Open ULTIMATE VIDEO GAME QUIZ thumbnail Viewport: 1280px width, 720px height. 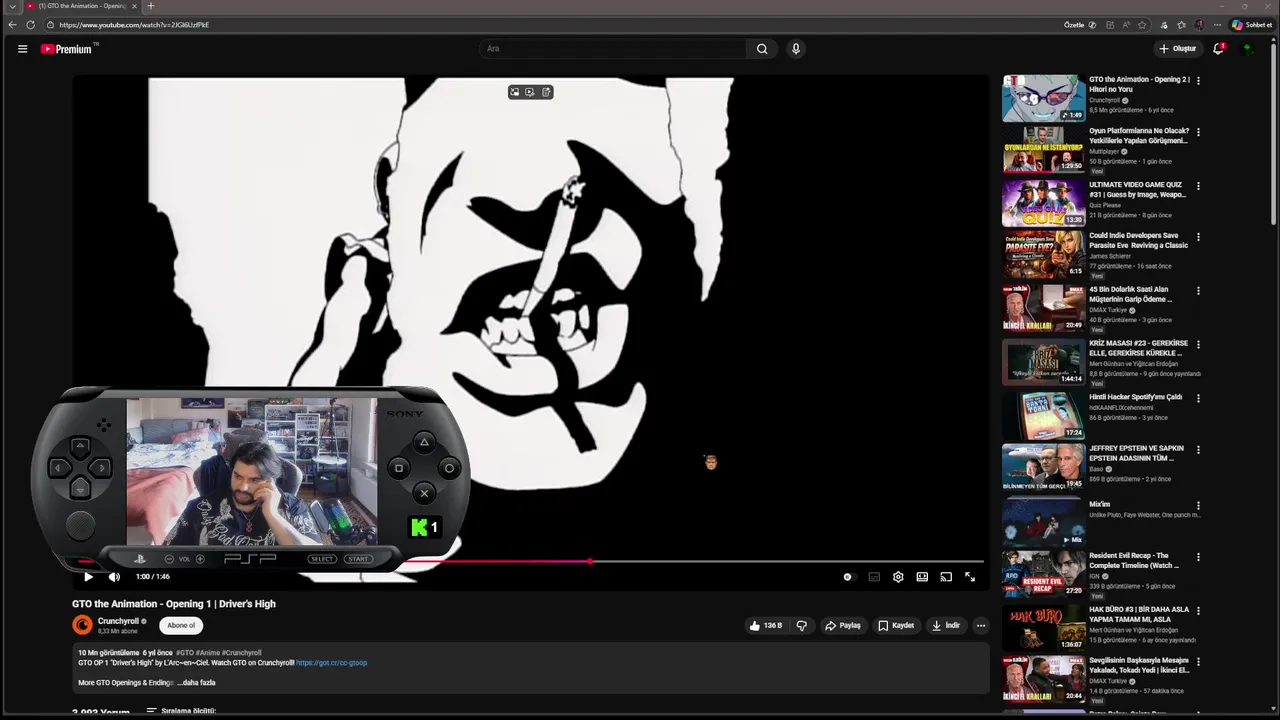(1043, 203)
